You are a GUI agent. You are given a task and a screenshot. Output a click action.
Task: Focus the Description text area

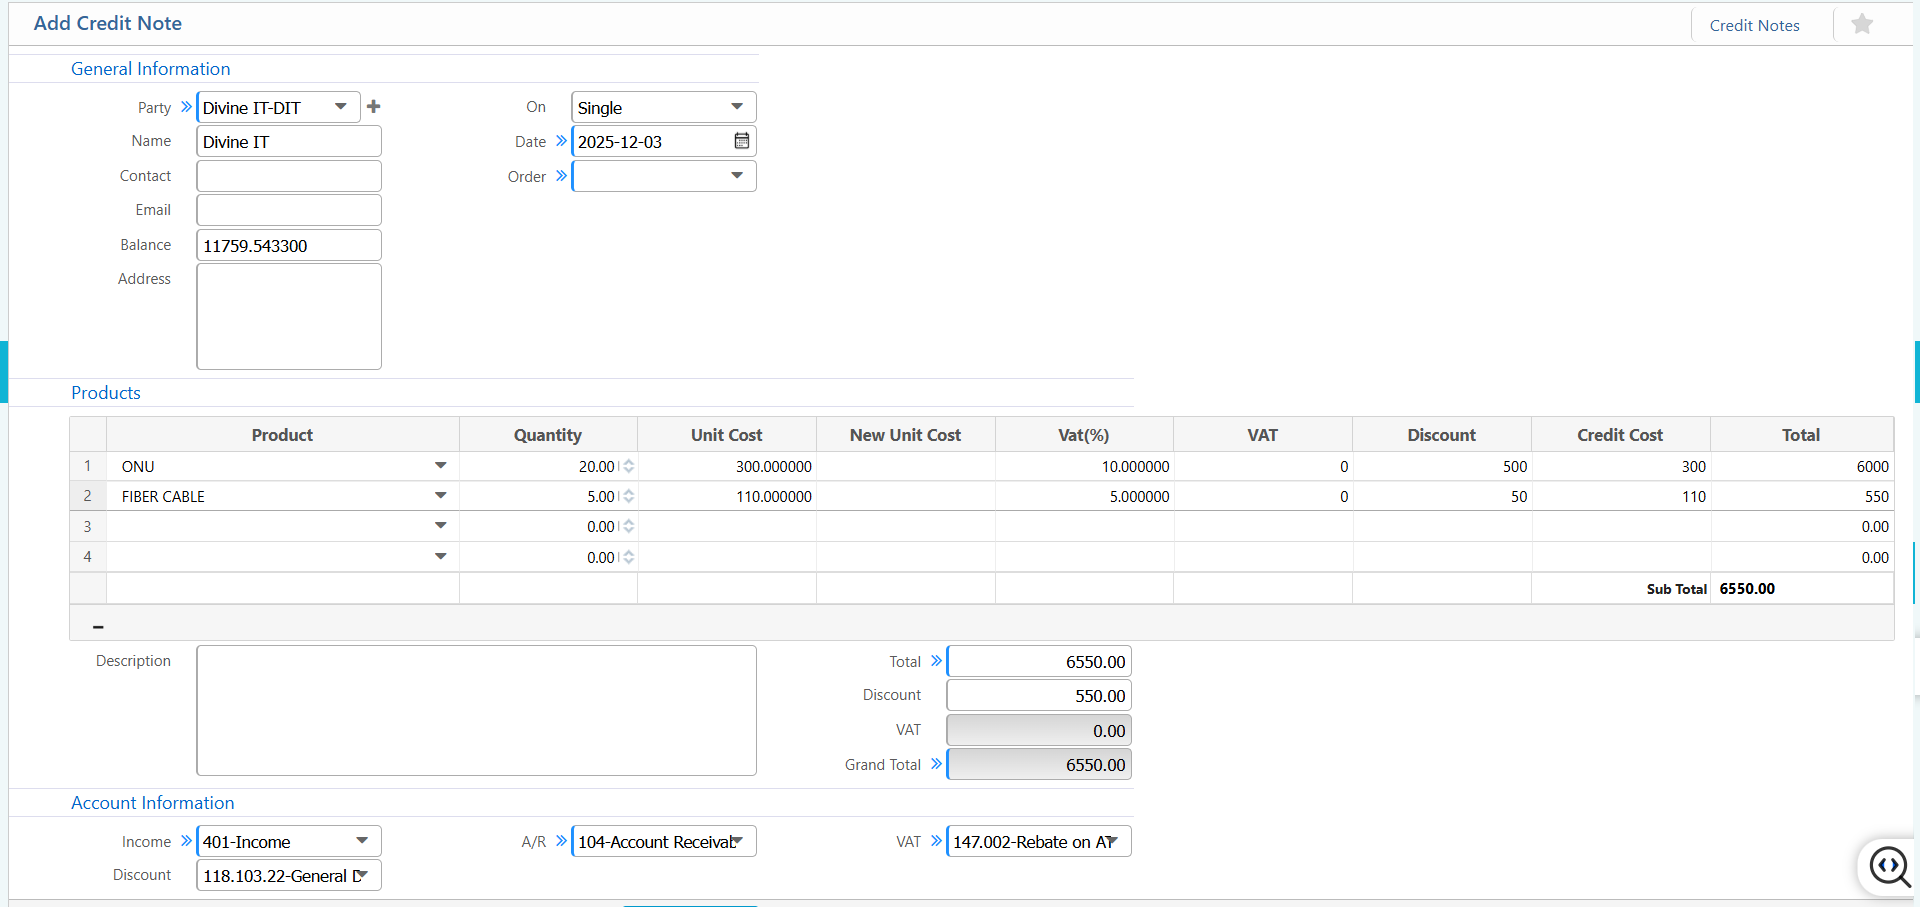point(476,710)
